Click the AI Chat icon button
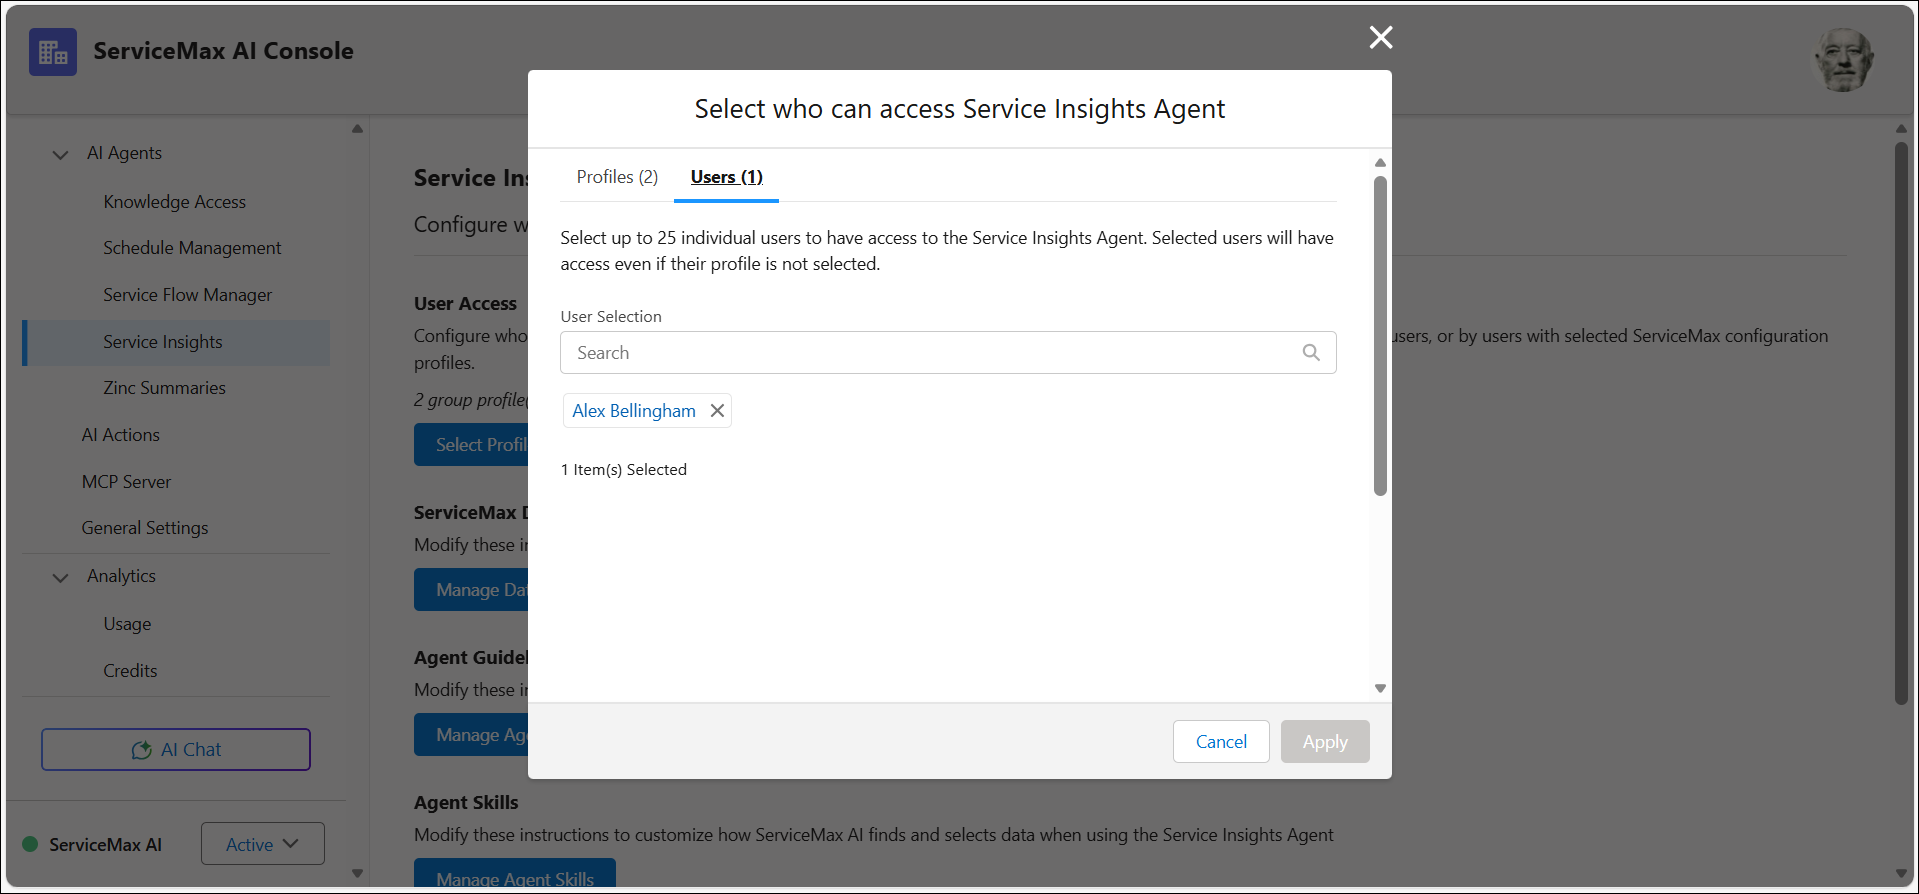Viewport: 1919px width, 894px height. pos(176,749)
